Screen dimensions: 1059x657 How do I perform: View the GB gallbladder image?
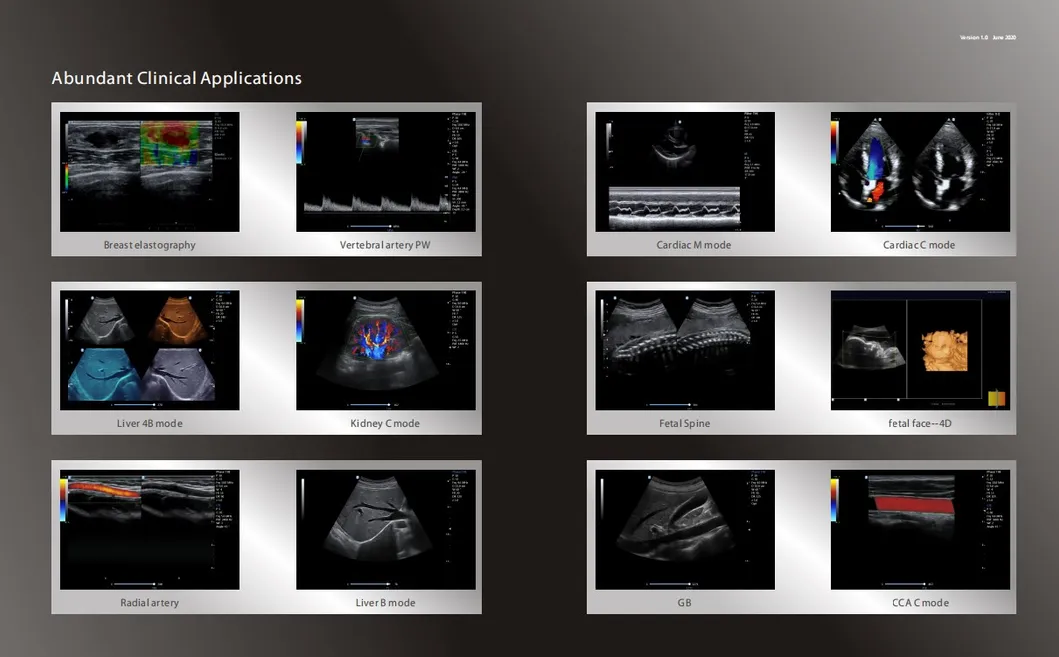683,528
